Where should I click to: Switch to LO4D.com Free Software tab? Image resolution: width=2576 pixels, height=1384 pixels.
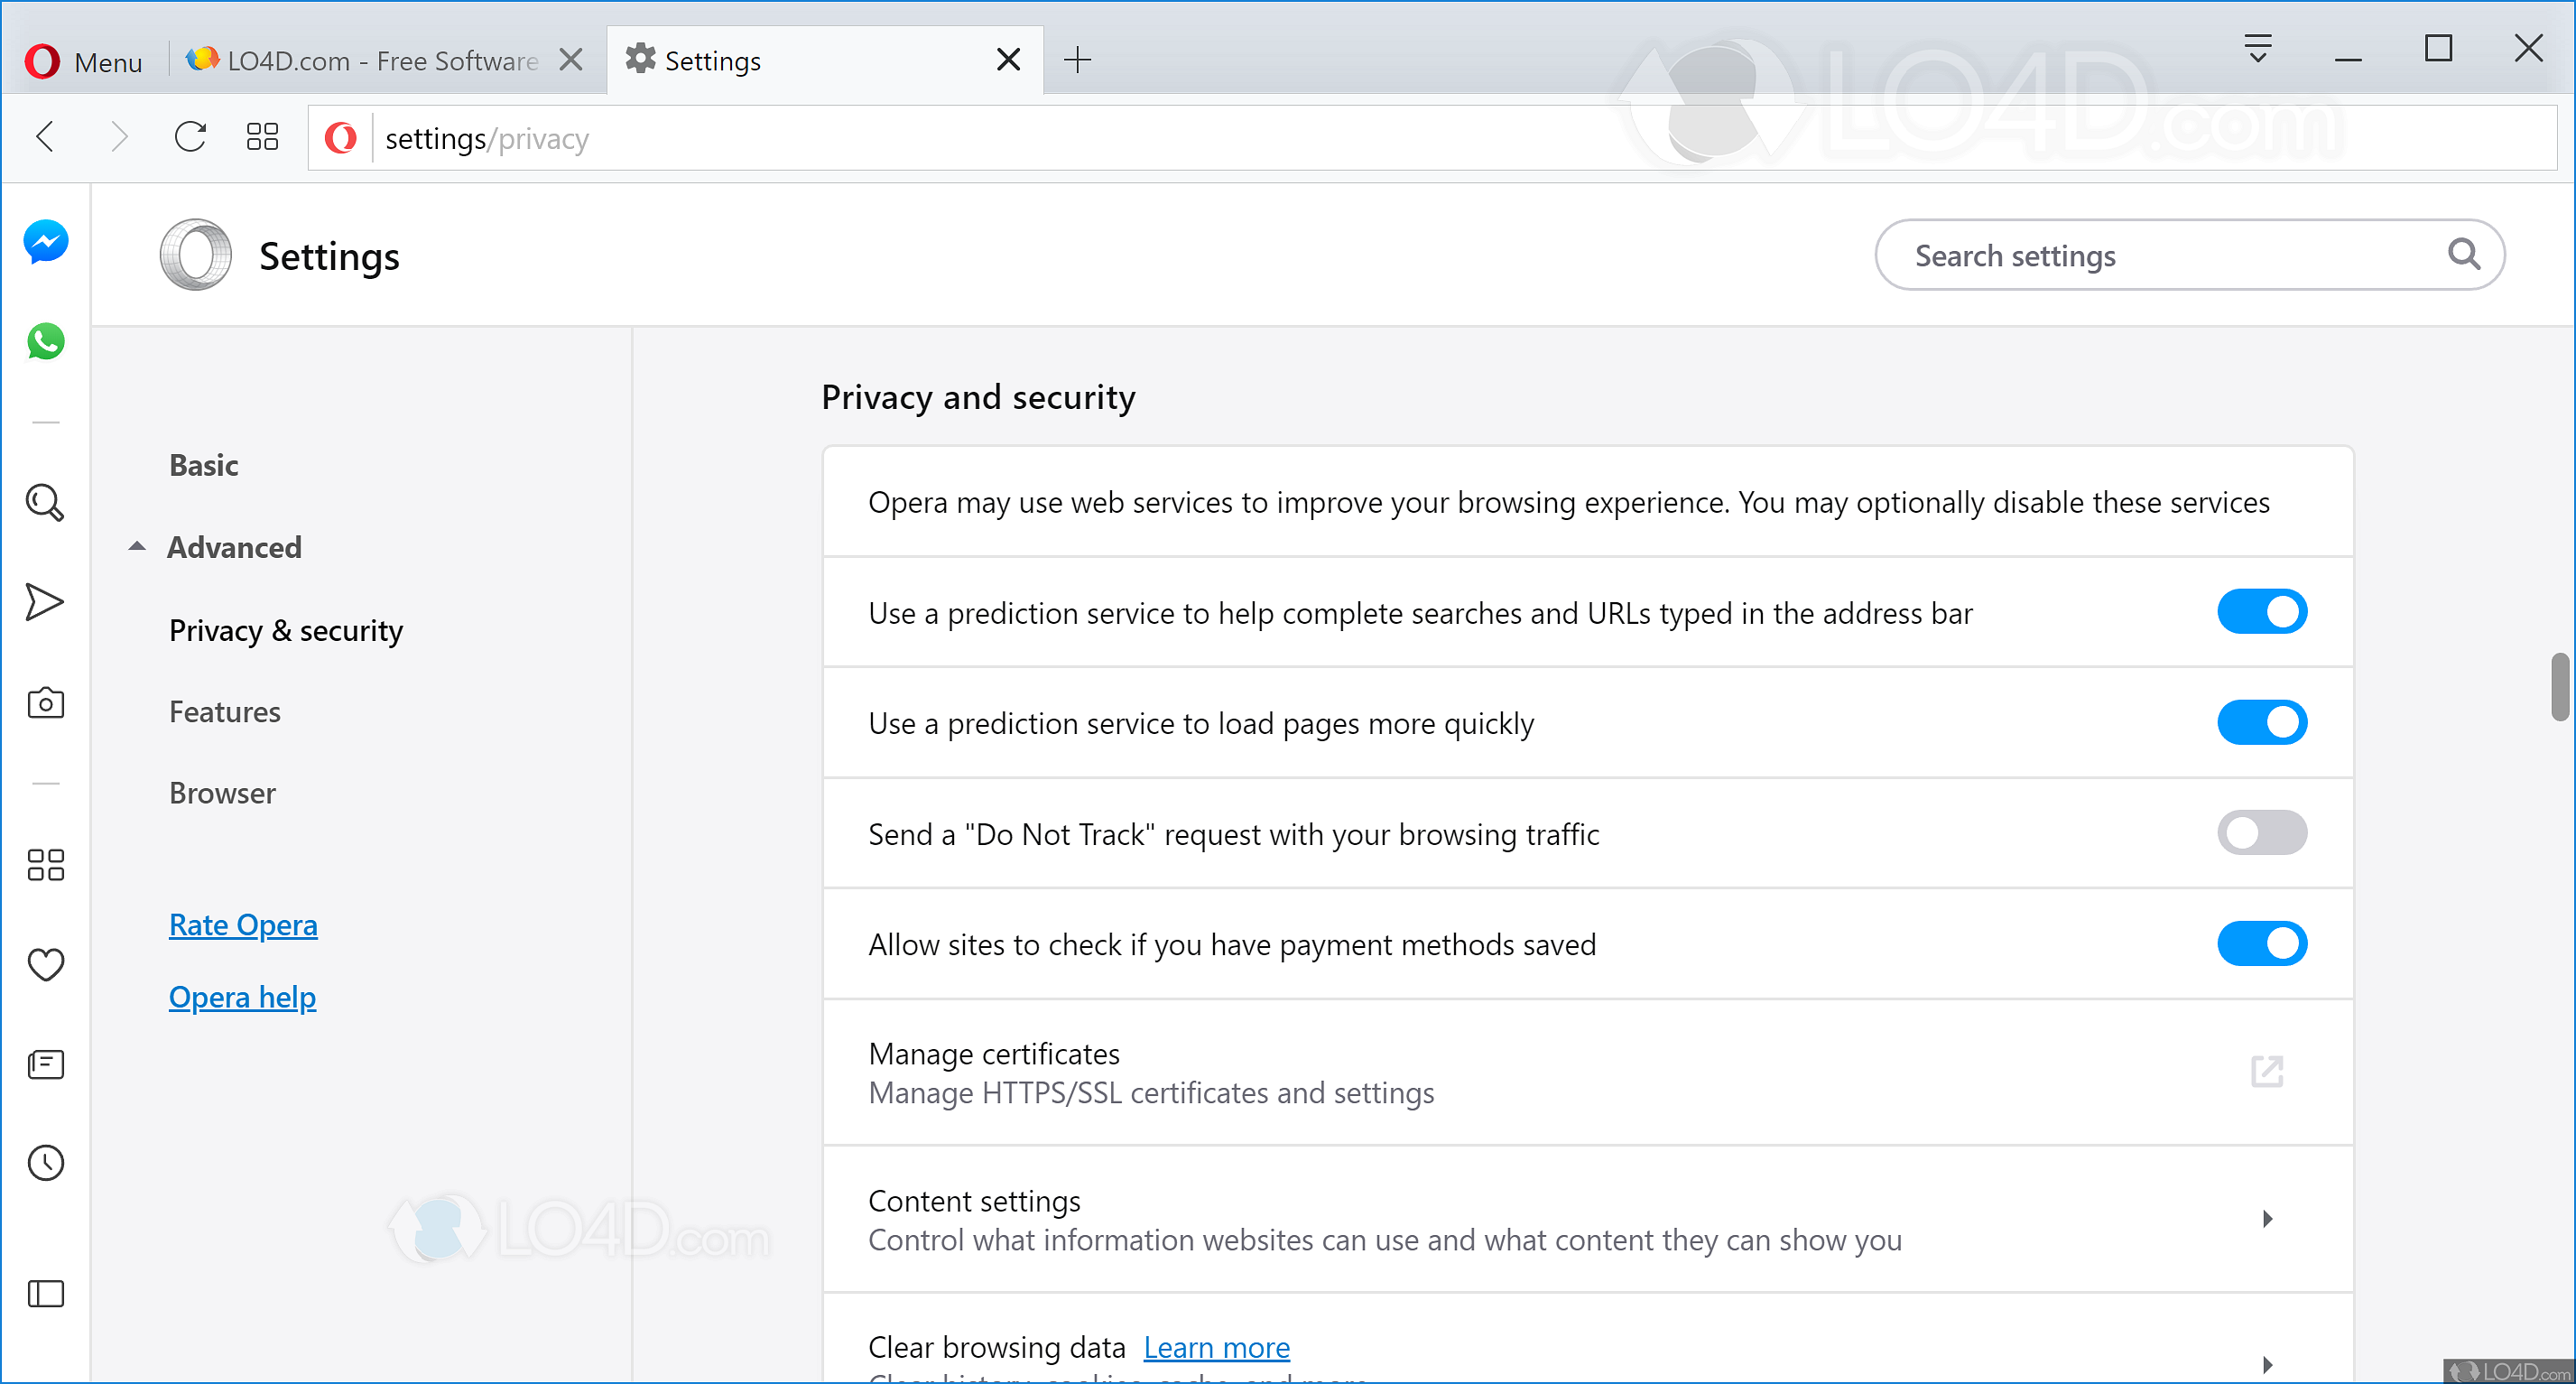click(x=382, y=61)
